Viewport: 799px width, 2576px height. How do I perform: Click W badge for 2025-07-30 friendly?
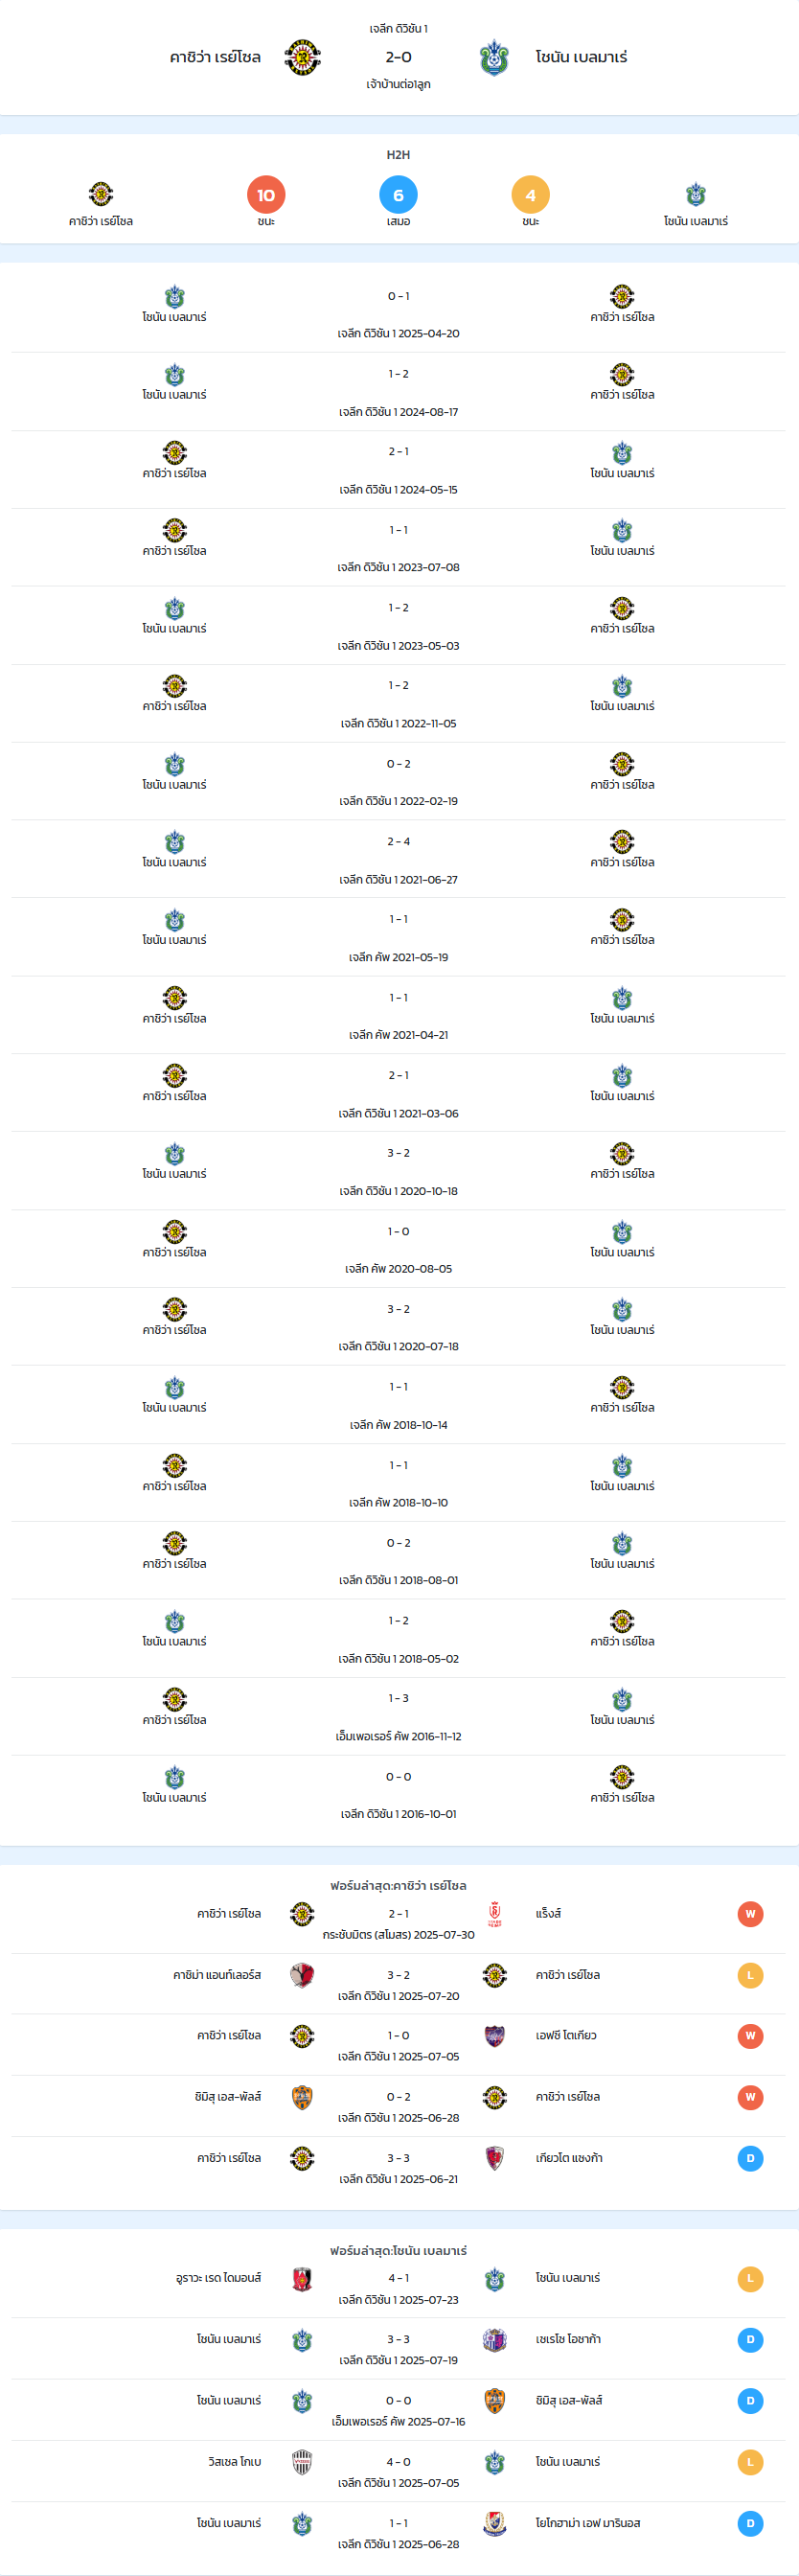pyautogui.click(x=750, y=1914)
